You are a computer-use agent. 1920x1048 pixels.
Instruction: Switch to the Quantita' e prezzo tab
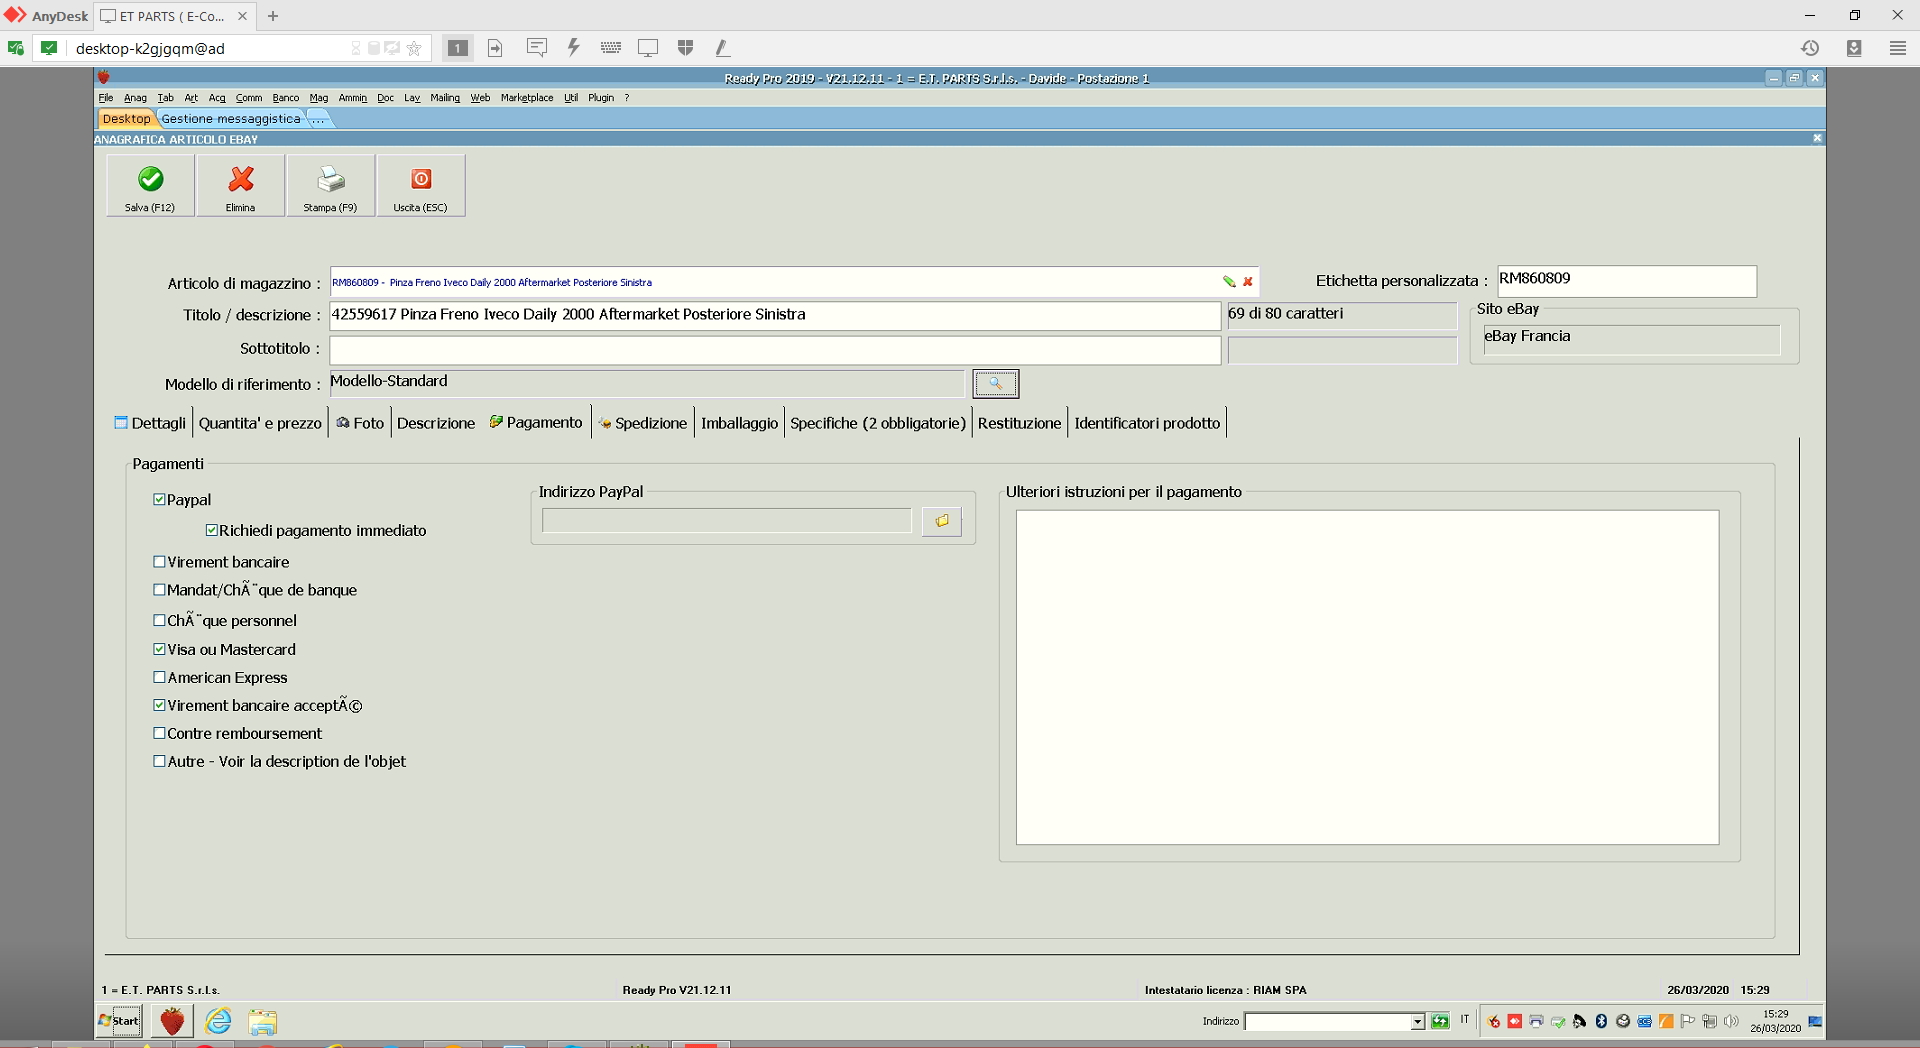tap(260, 423)
